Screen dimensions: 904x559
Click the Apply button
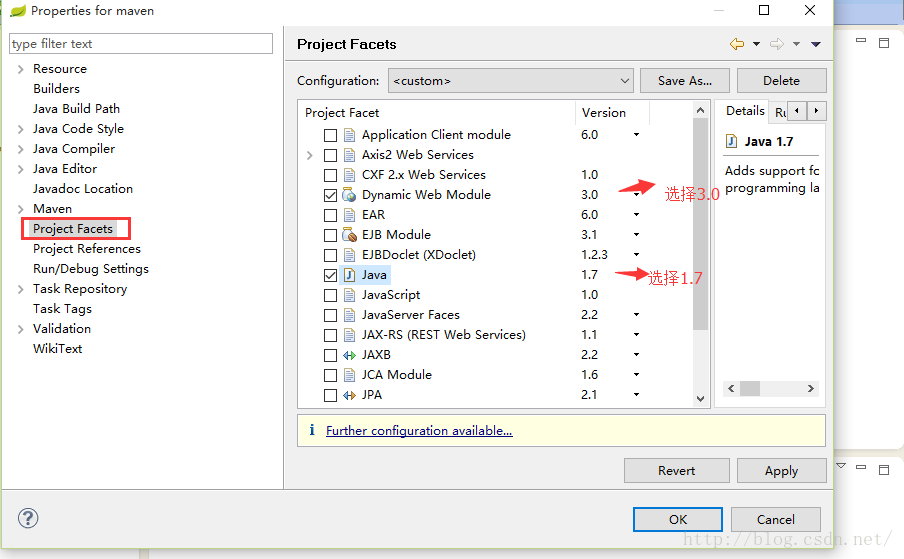click(x=781, y=471)
